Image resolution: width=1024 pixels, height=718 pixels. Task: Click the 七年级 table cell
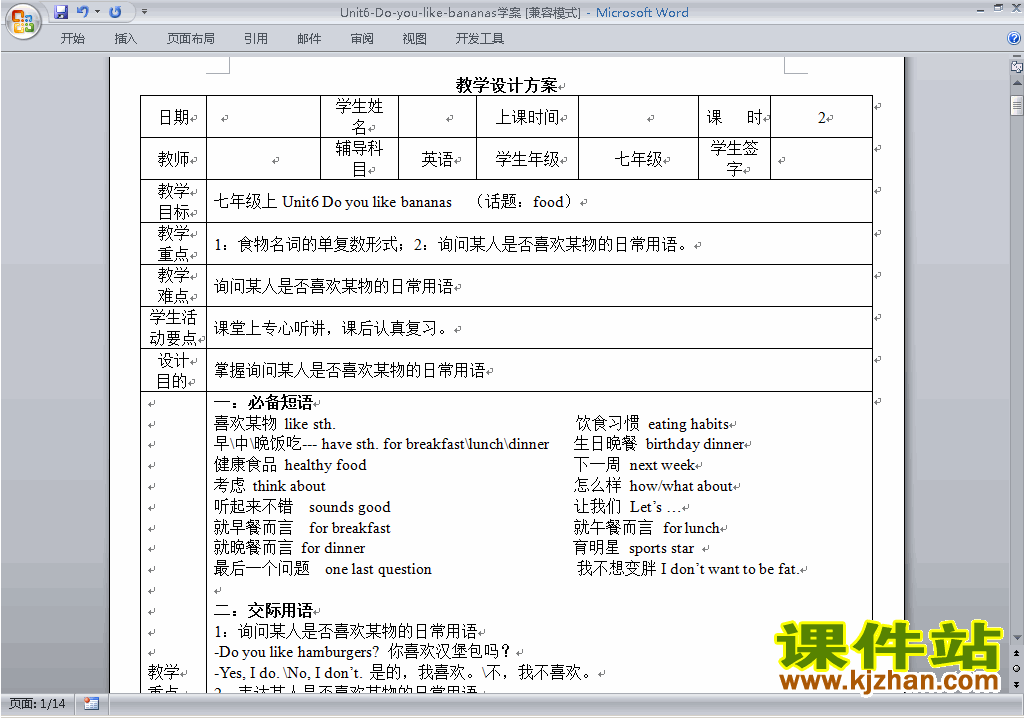(638, 159)
